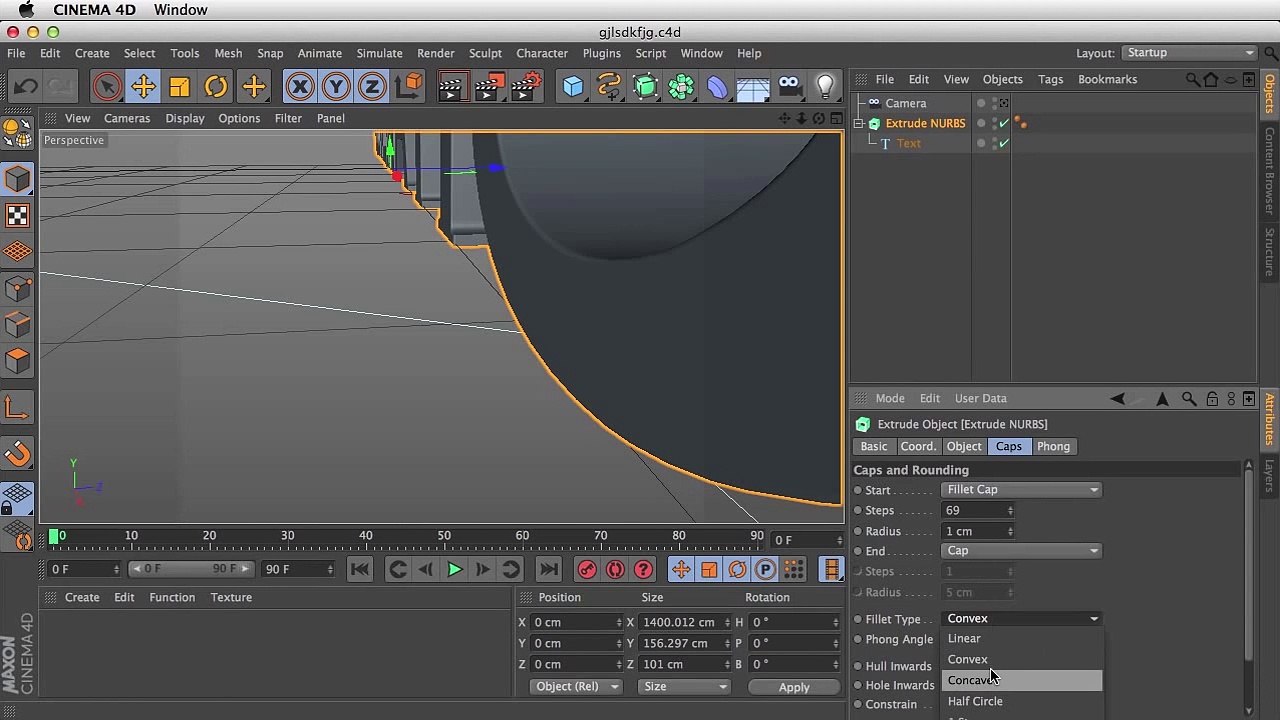The image size is (1280, 720).
Task: Switch to the Coord. tab
Action: tap(918, 447)
